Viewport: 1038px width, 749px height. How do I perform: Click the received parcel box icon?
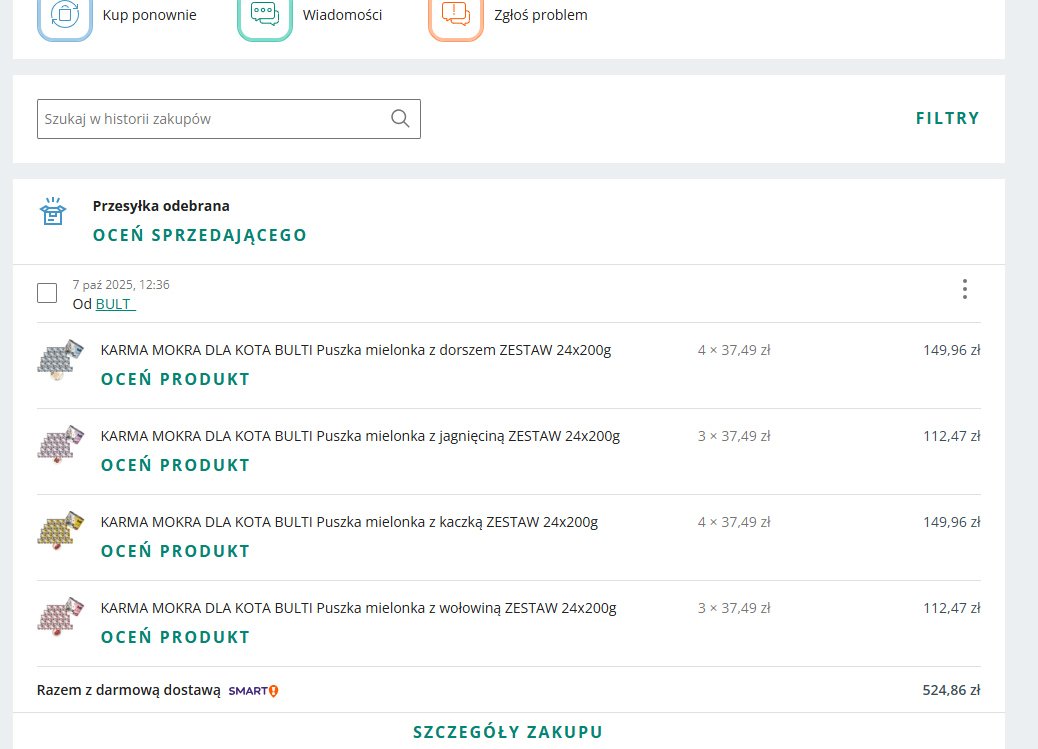point(53,211)
